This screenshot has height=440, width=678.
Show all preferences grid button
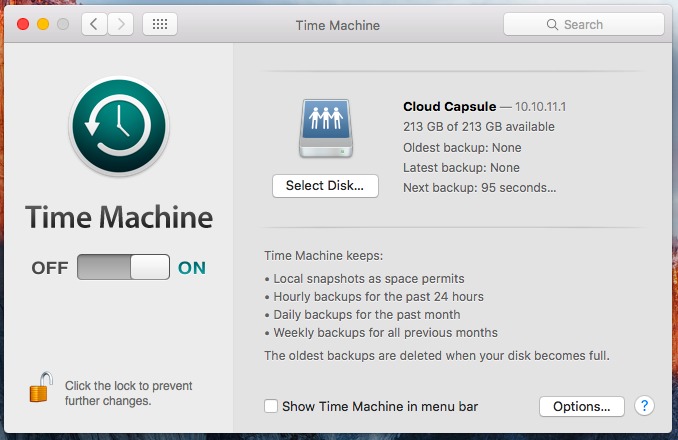[x=160, y=24]
